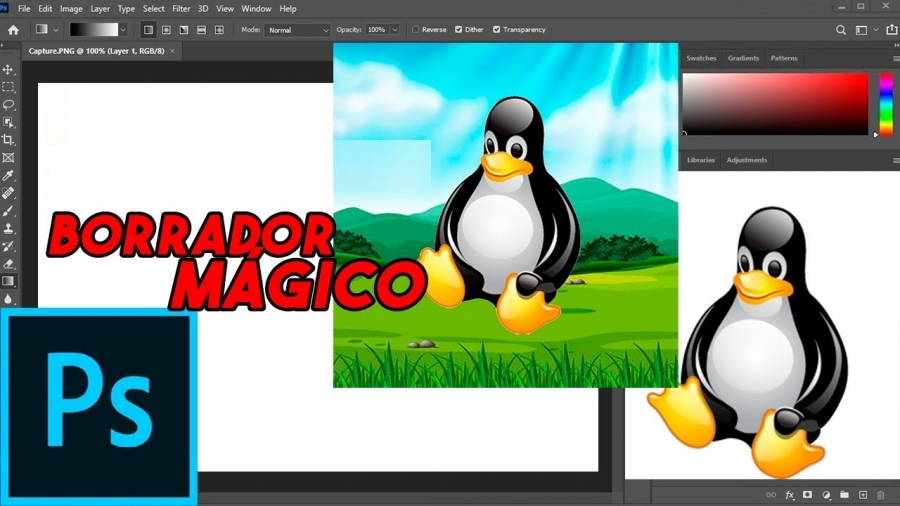This screenshot has width=900, height=506.
Task: Toggle the Transparency checkbox
Action: (x=497, y=30)
